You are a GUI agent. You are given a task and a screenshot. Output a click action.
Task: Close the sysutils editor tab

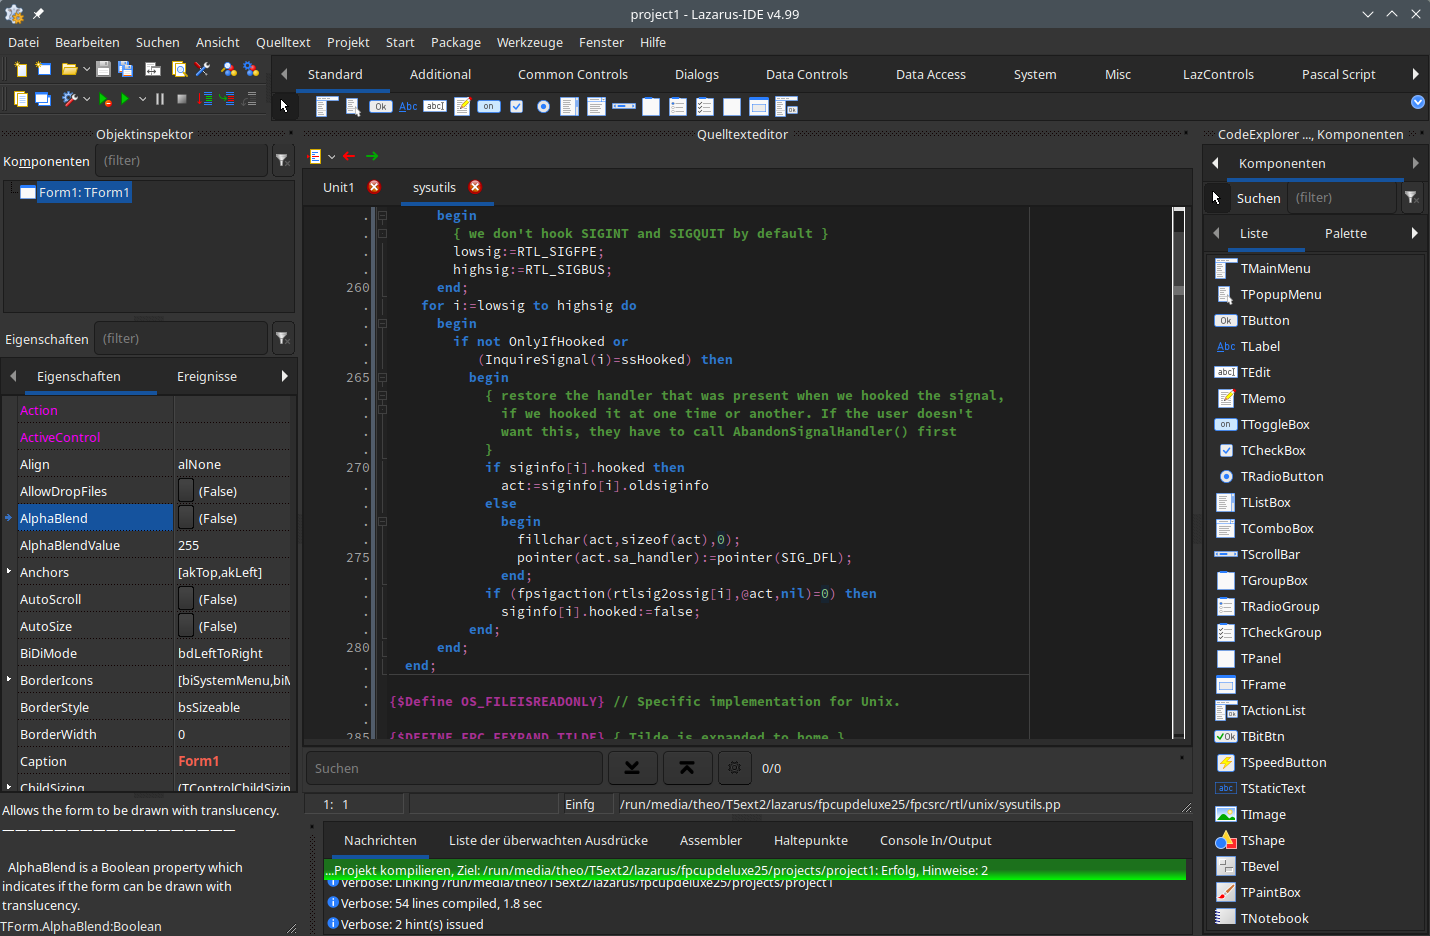pos(475,187)
